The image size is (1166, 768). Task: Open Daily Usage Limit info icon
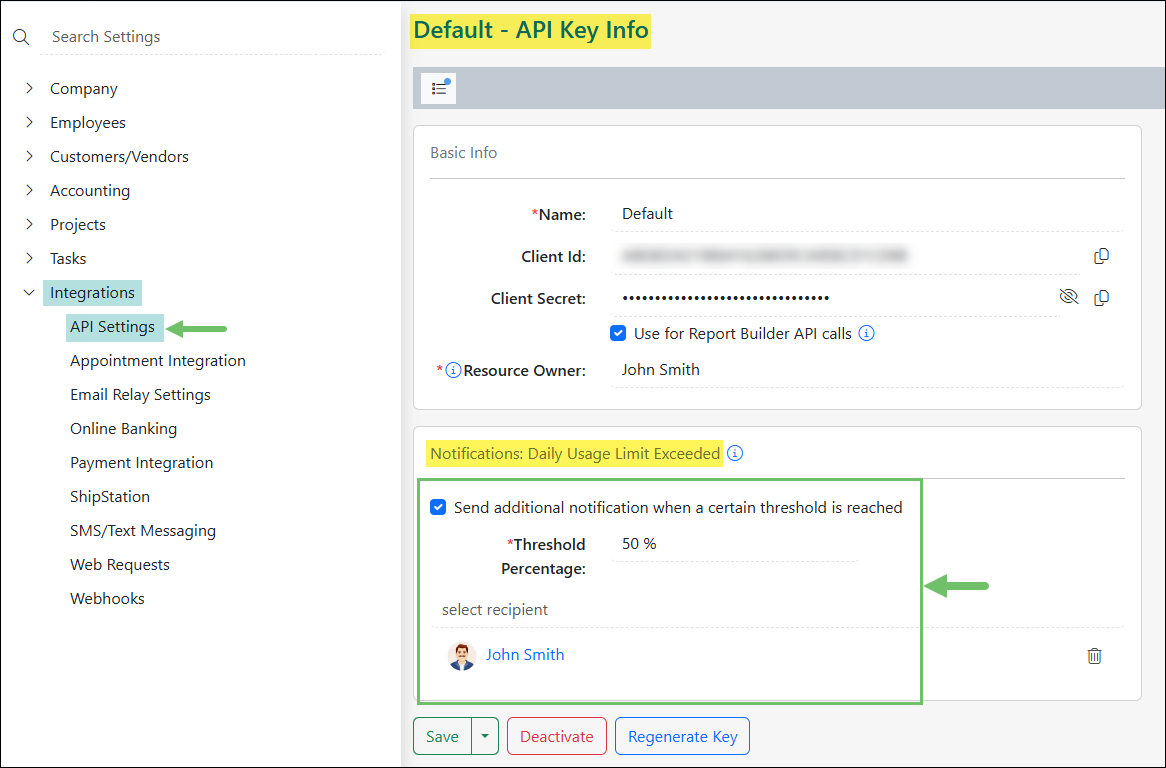[735, 454]
